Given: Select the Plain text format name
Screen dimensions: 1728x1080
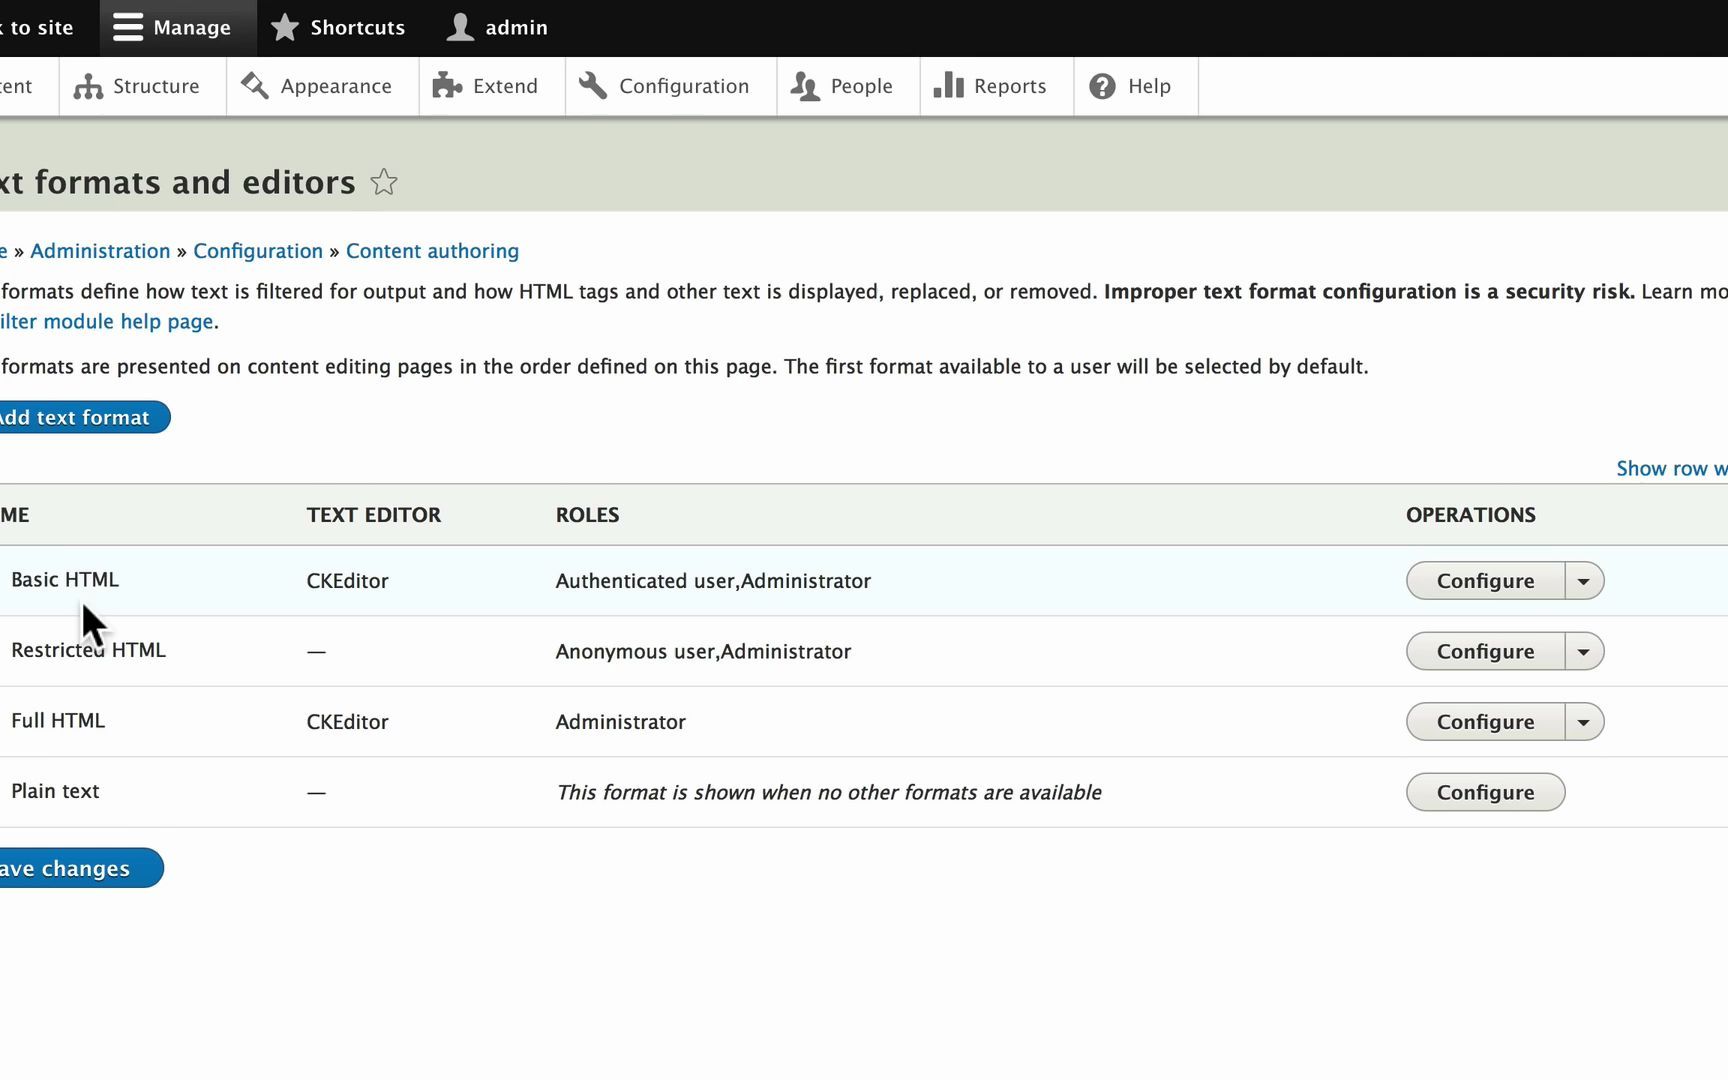Looking at the screenshot, I should [55, 791].
